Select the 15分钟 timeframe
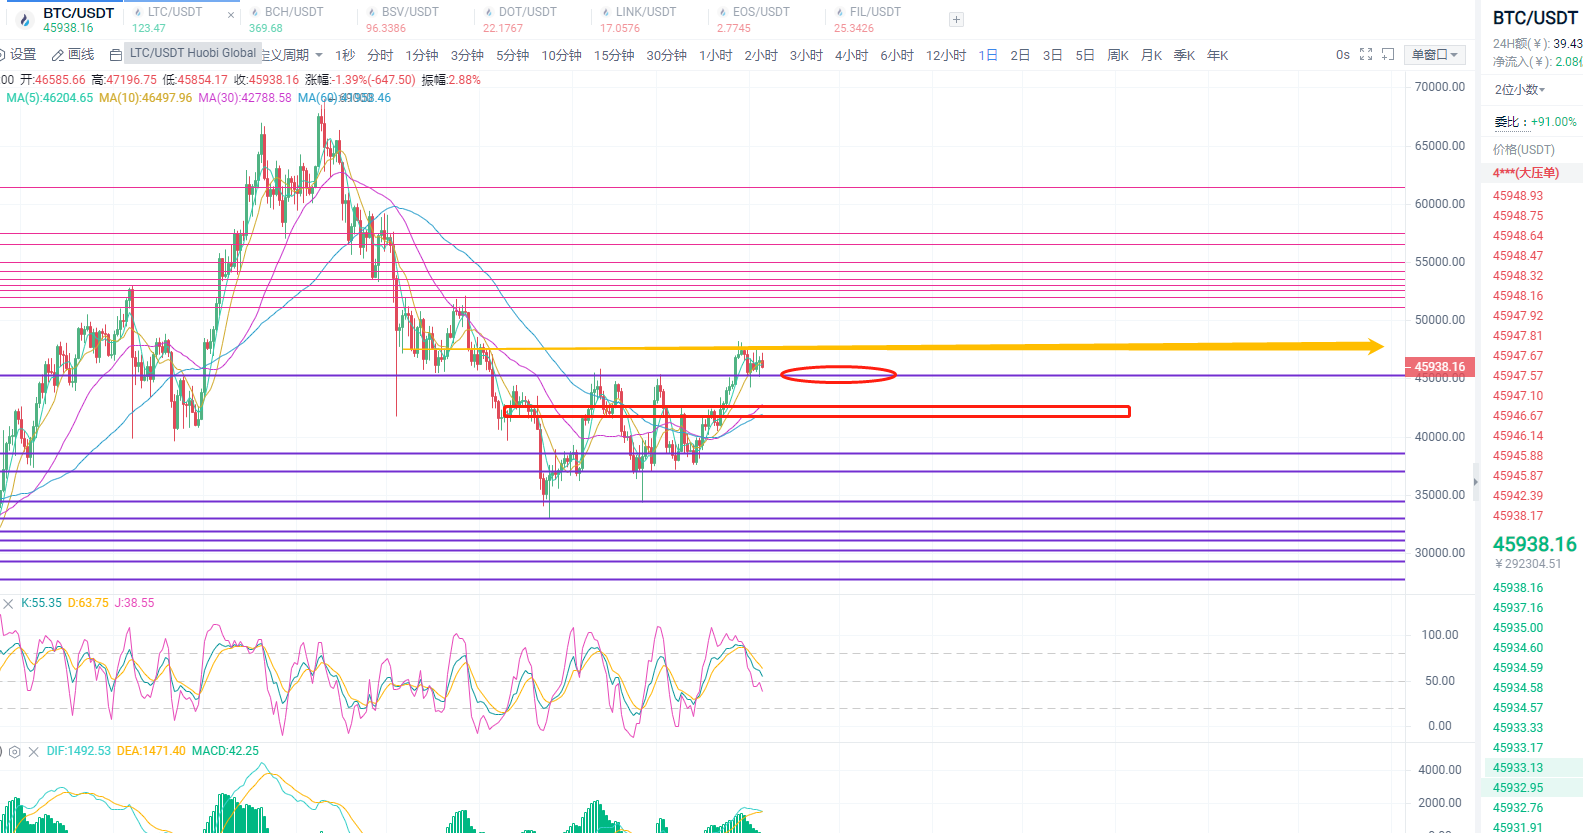 pyautogui.click(x=614, y=55)
